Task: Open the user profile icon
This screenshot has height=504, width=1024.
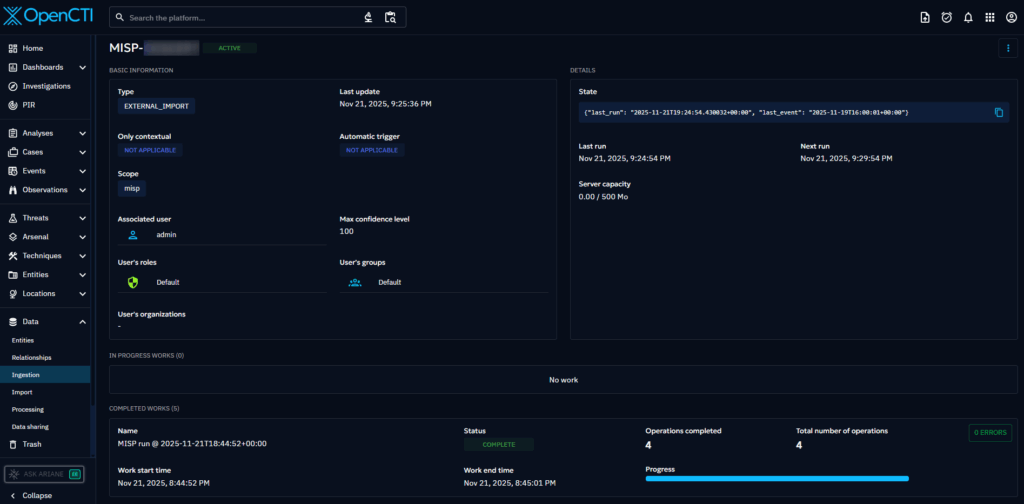Action: pos(1011,17)
